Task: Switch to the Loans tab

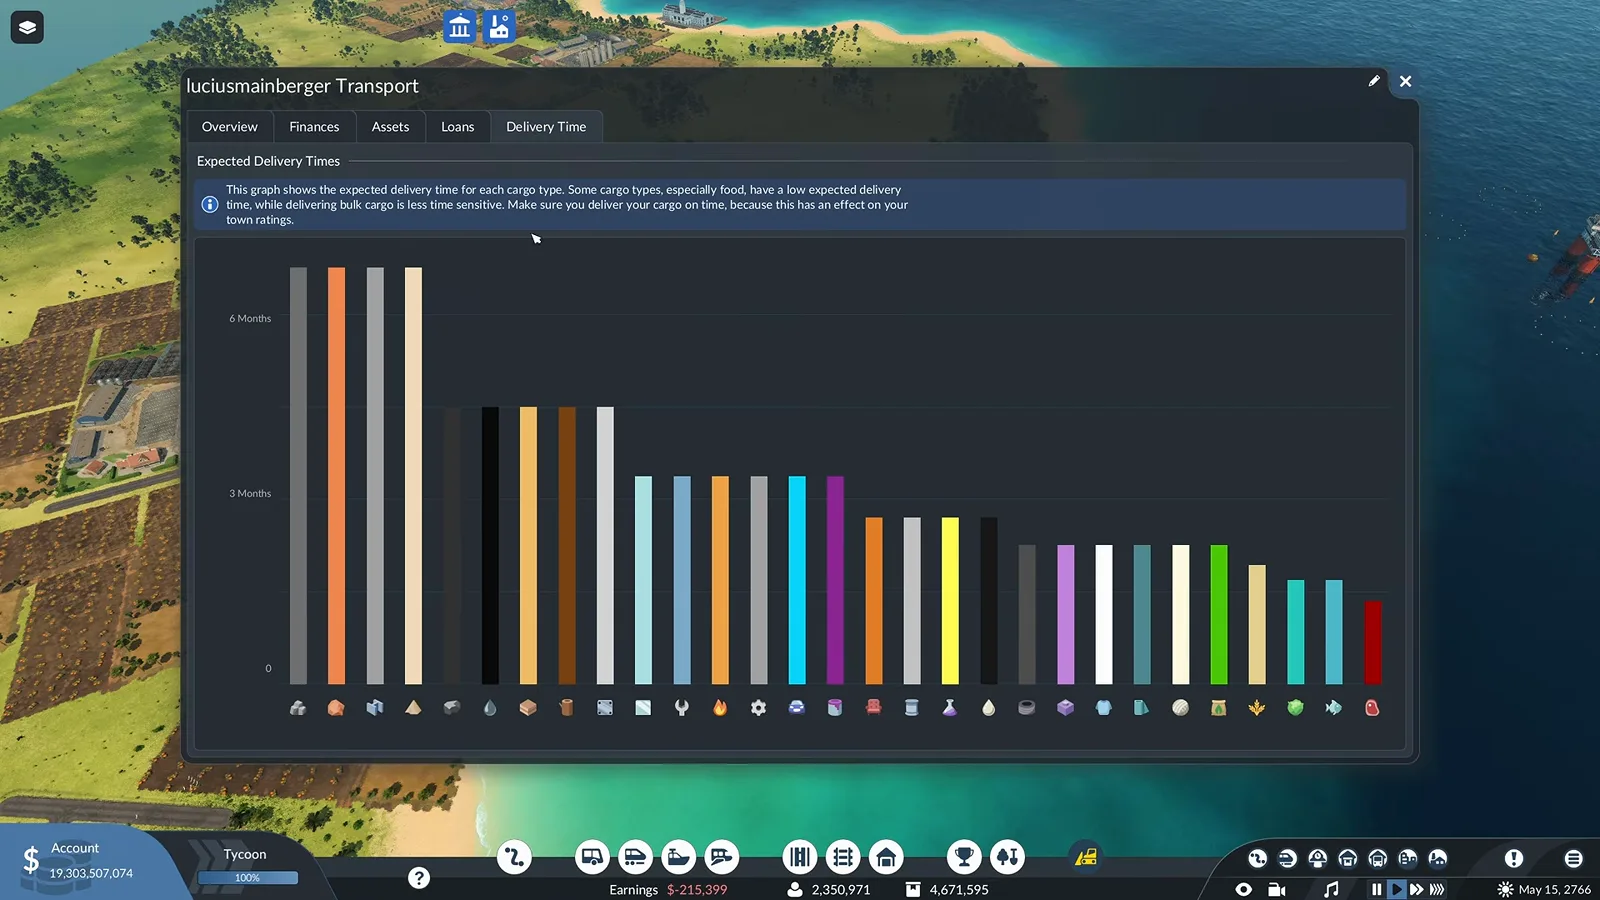Action: pyautogui.click(x=457, y=127)
